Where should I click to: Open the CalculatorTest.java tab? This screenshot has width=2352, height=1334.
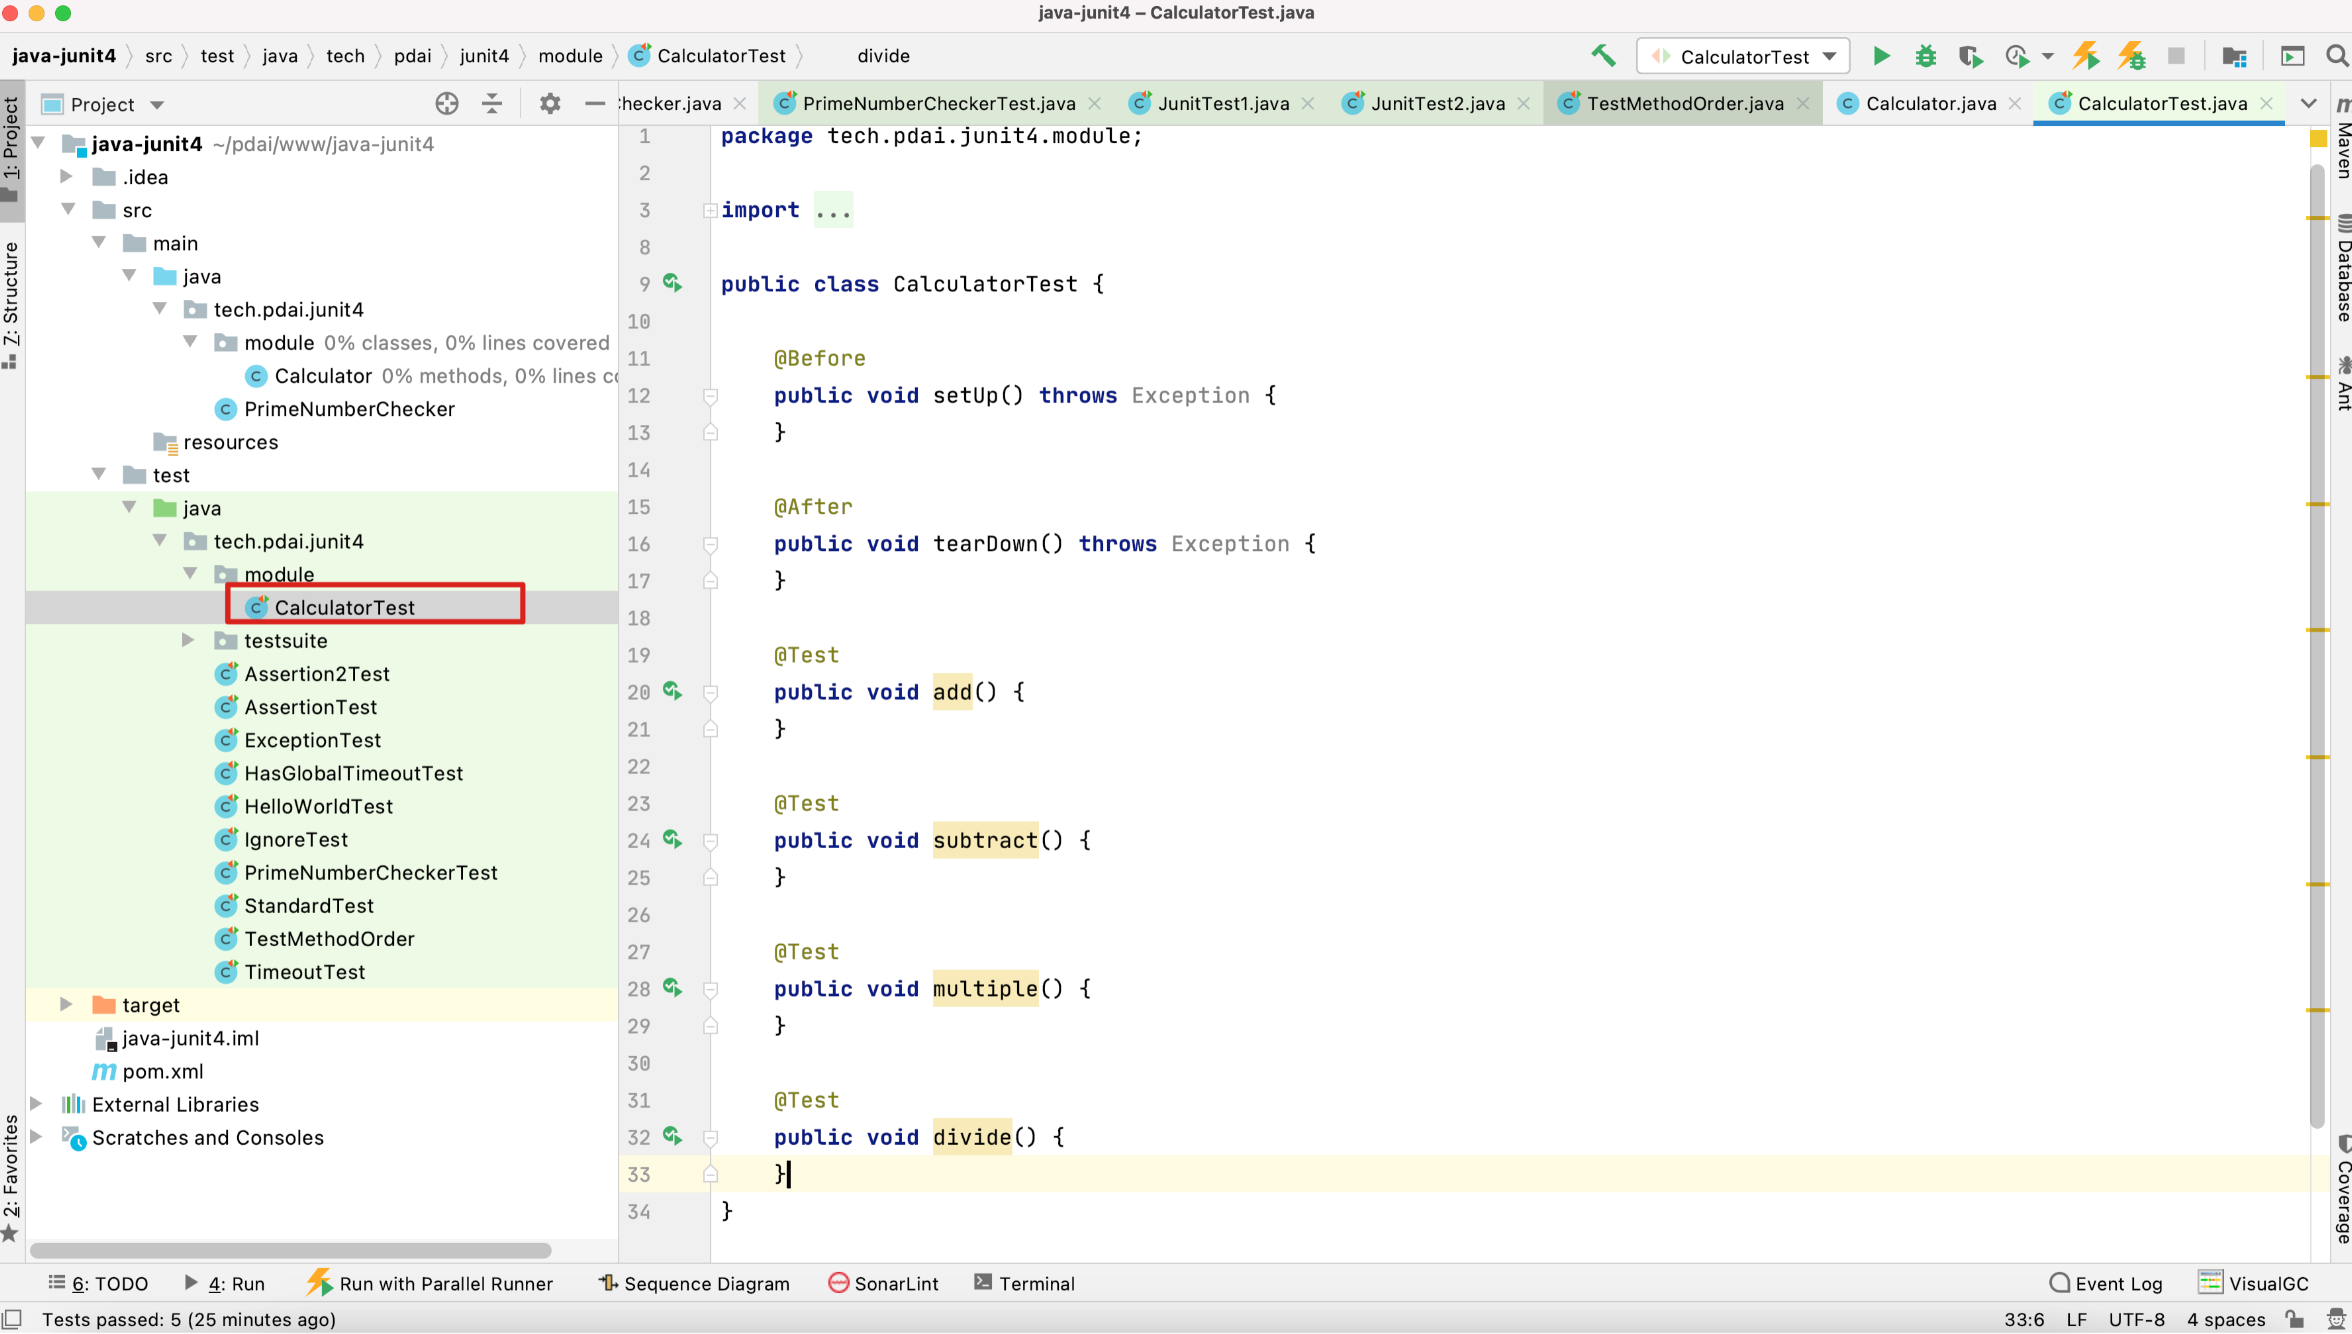point(2161,102)
